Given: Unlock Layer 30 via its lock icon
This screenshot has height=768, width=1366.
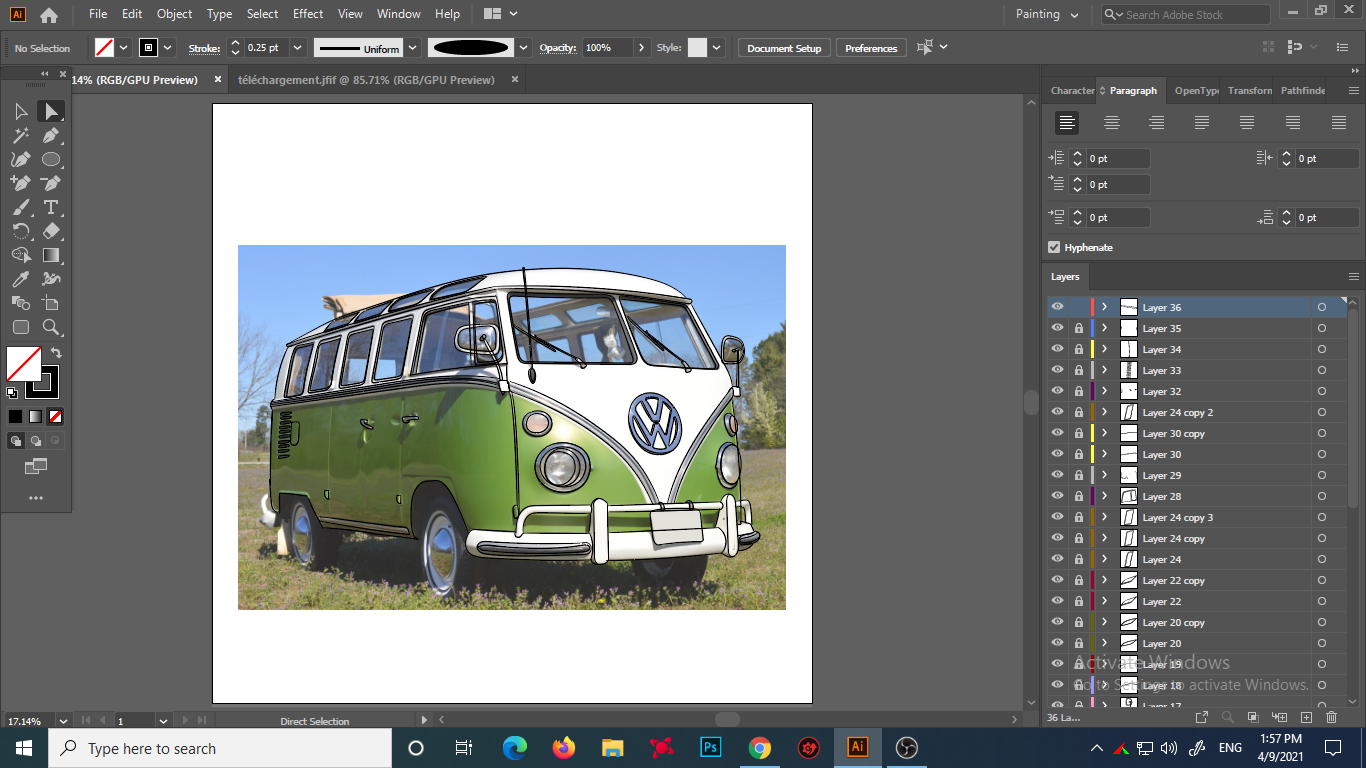Looking at the screenshot, I should pyautogui.click(x=1079, y=454).
